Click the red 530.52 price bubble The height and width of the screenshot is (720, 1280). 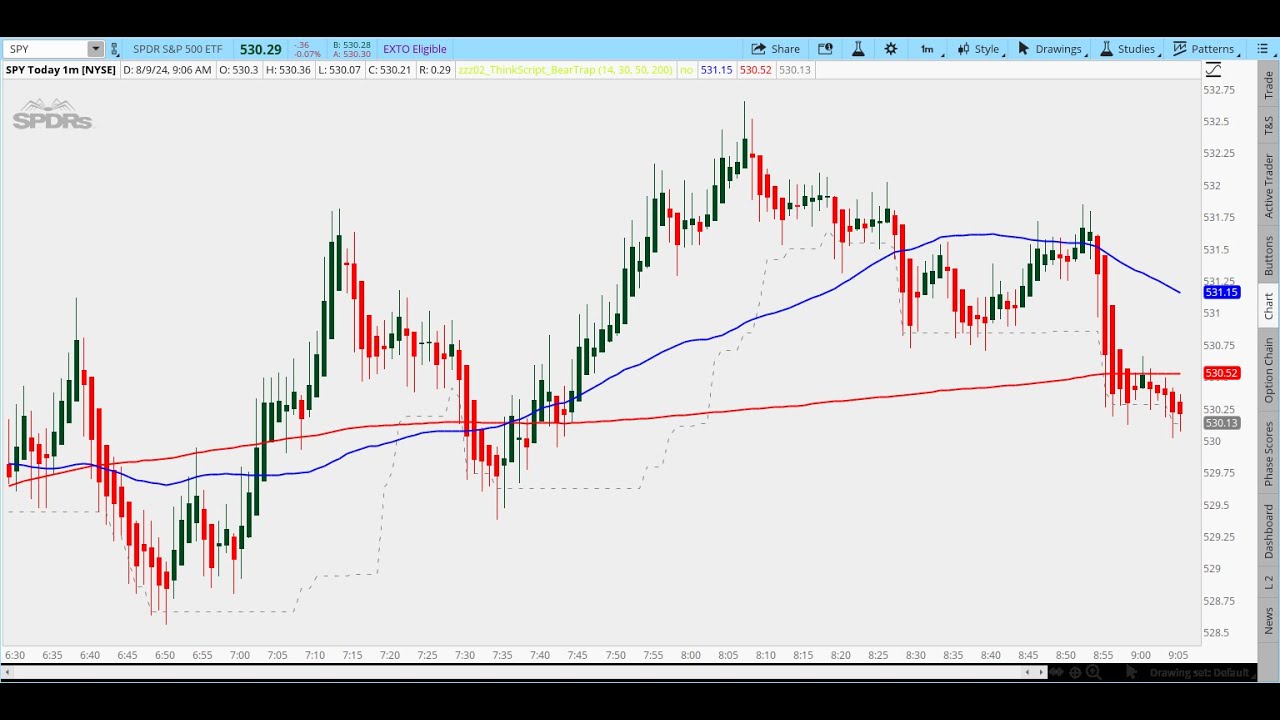[1221, 373]
